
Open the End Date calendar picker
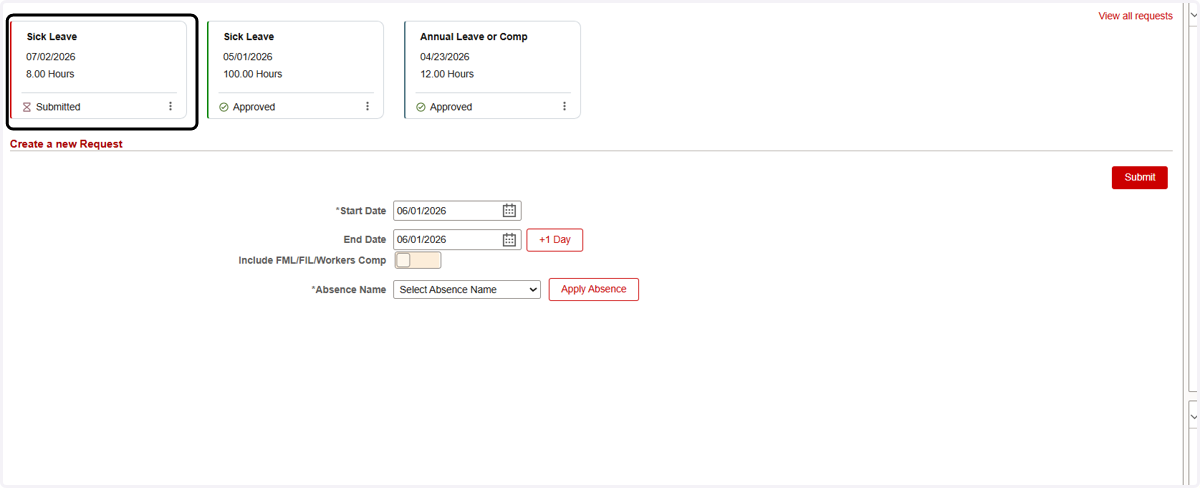509,240
